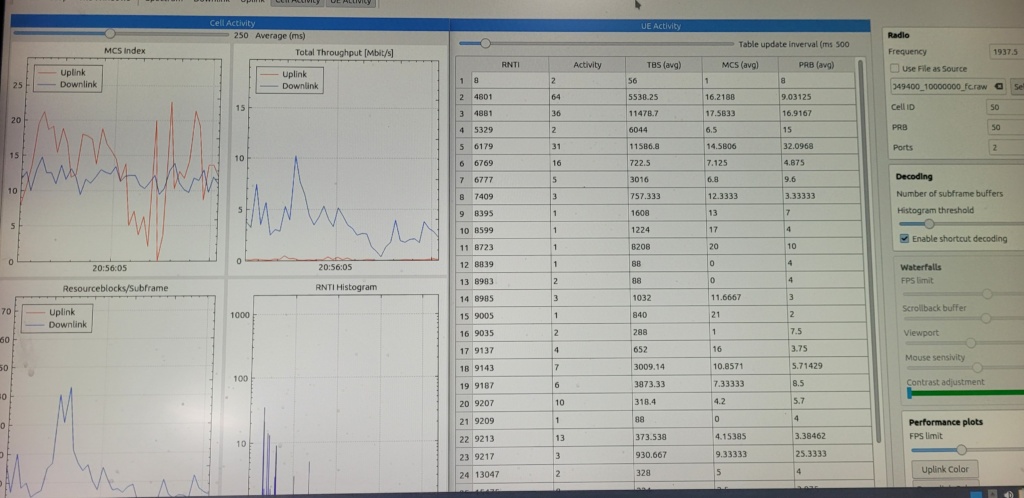Sort table by RNTI column header
Image resolution: width=1024 pixels, height=498 pixels.
(509, 65)
